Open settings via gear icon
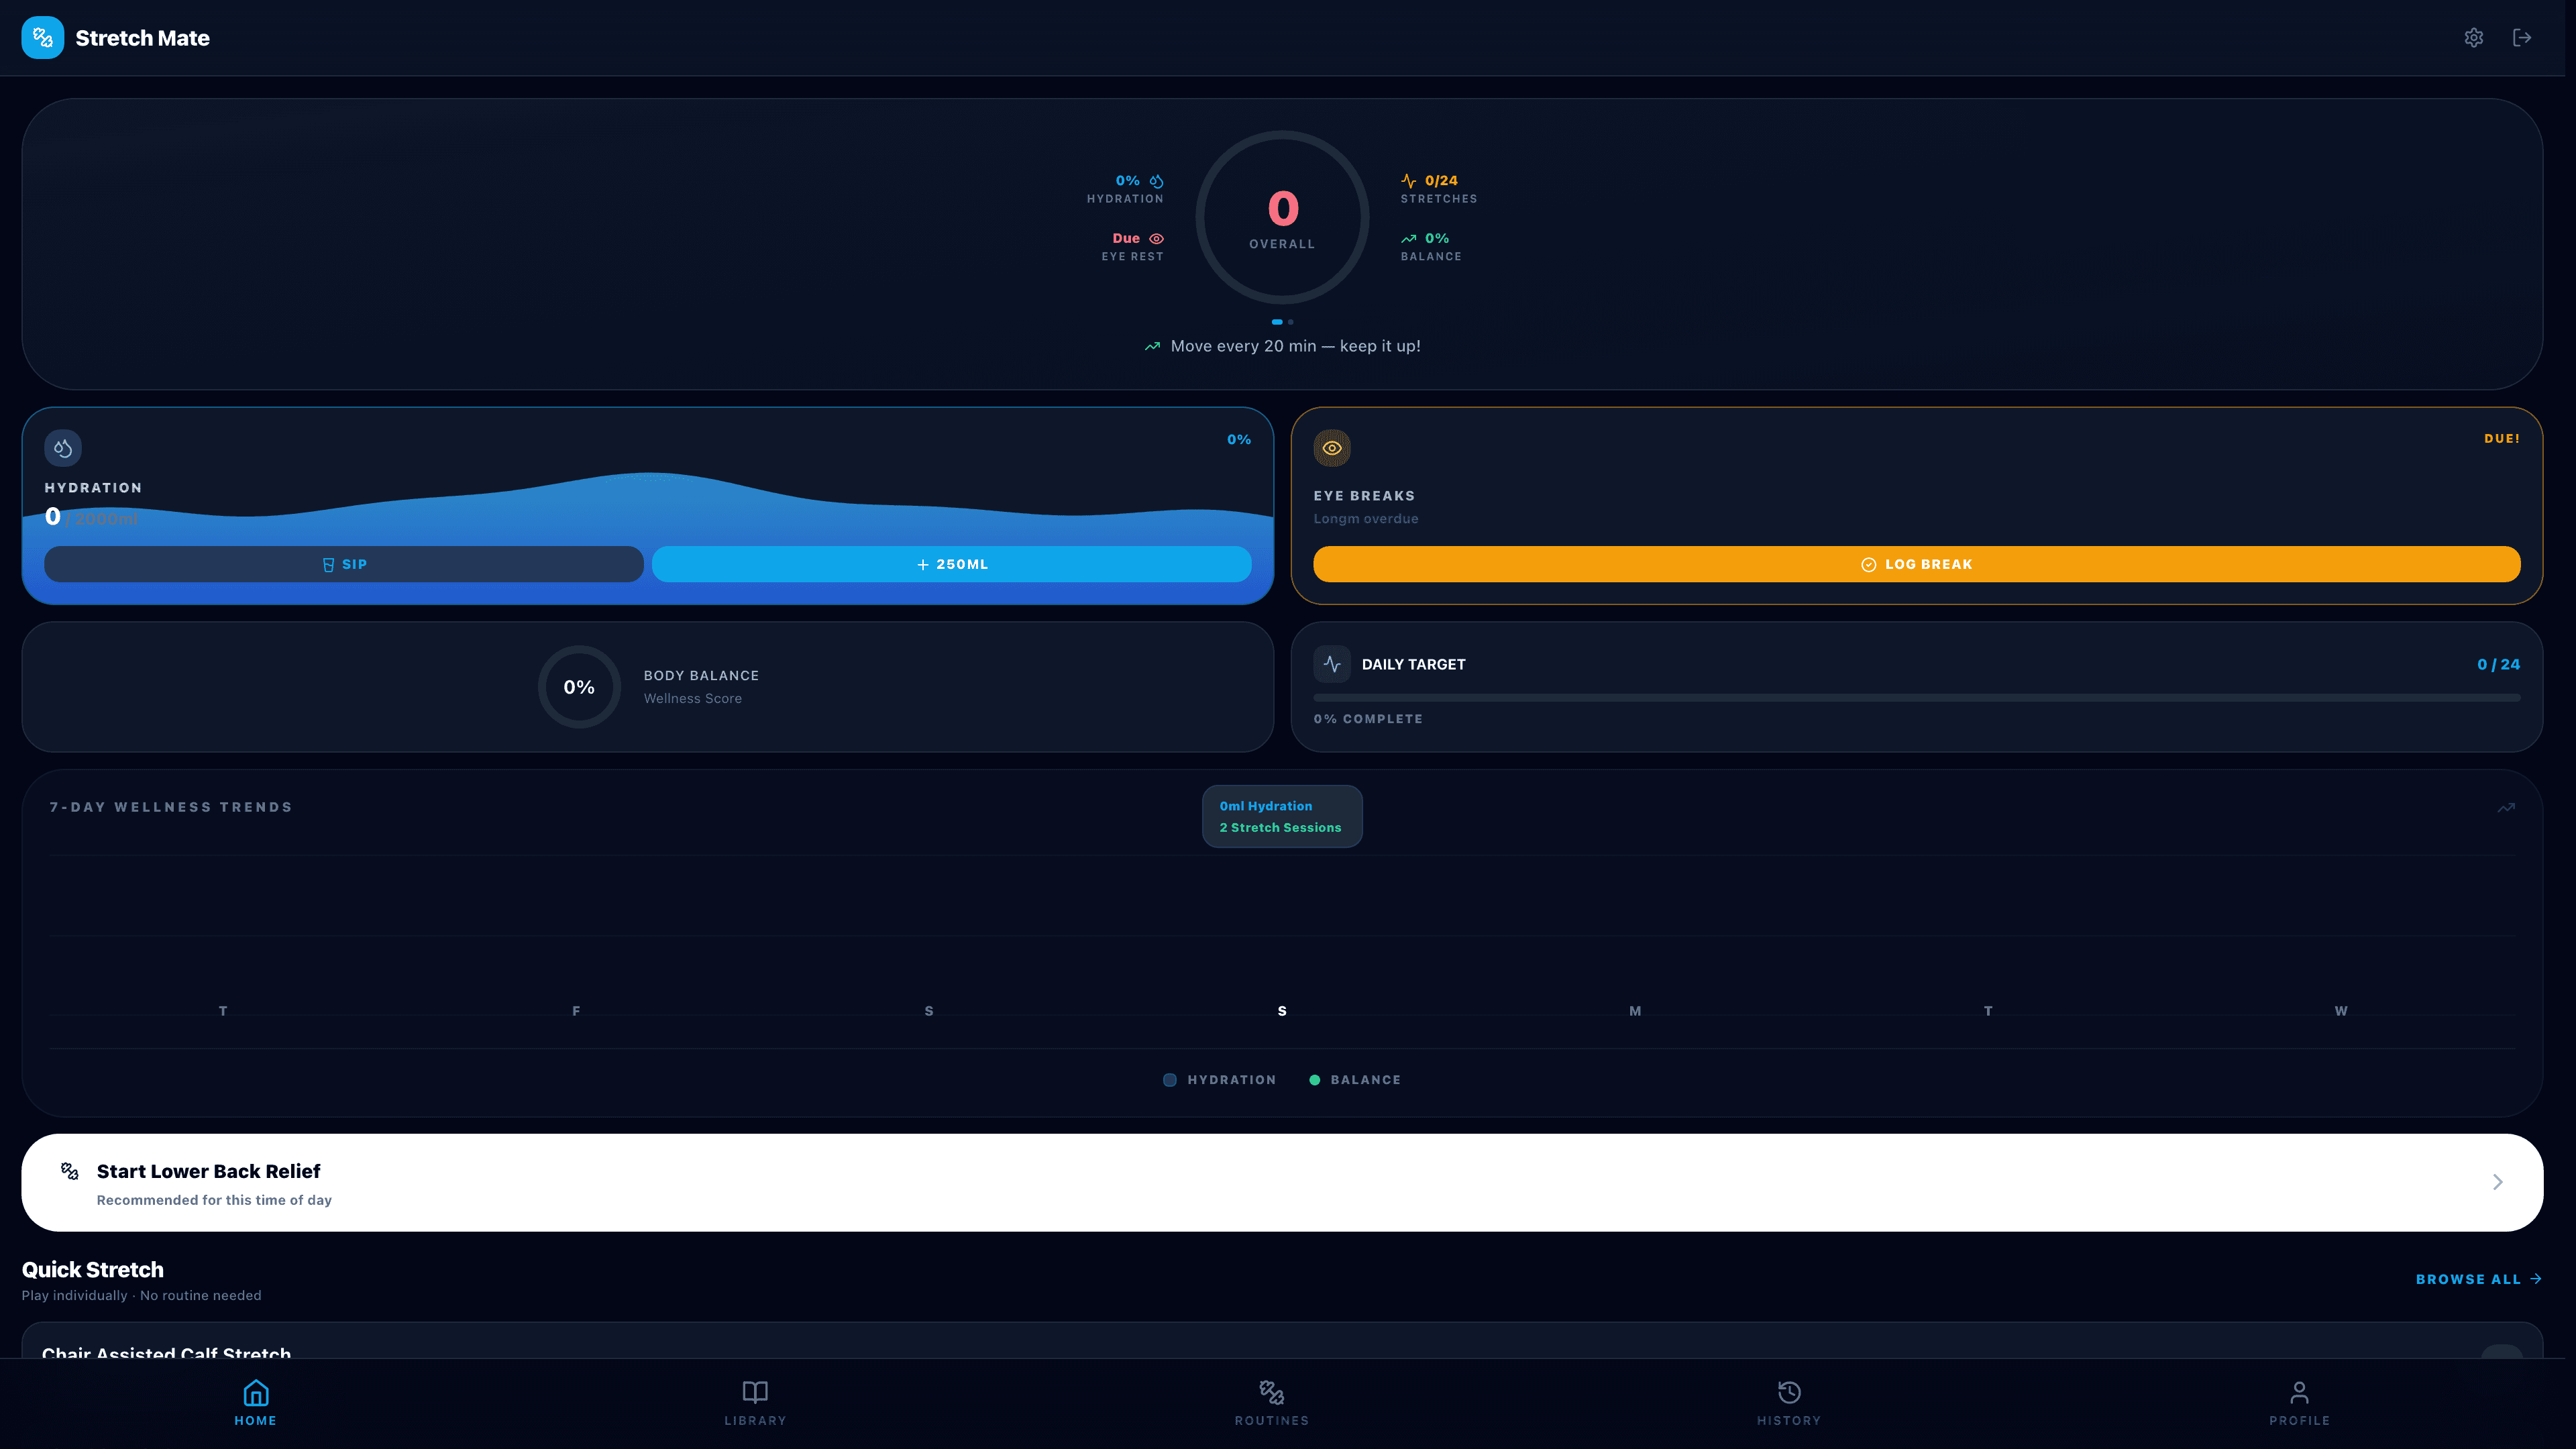This screenshot has height=1449, width=2576. point(2473,38)
